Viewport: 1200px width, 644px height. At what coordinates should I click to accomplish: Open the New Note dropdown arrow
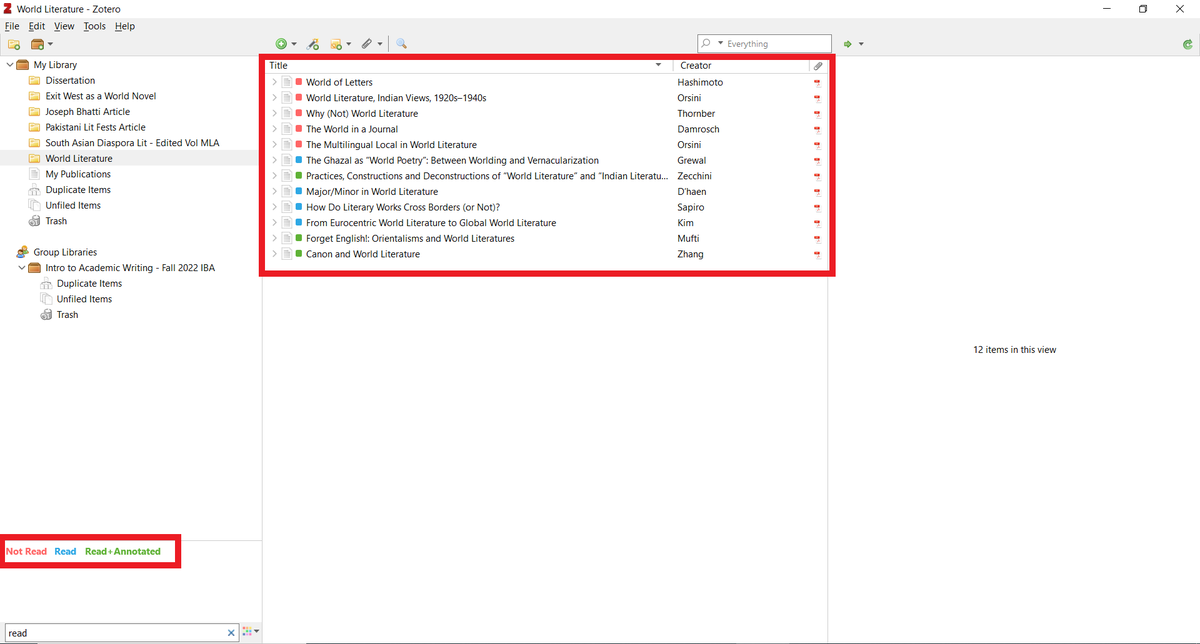[x=348, y=44]
